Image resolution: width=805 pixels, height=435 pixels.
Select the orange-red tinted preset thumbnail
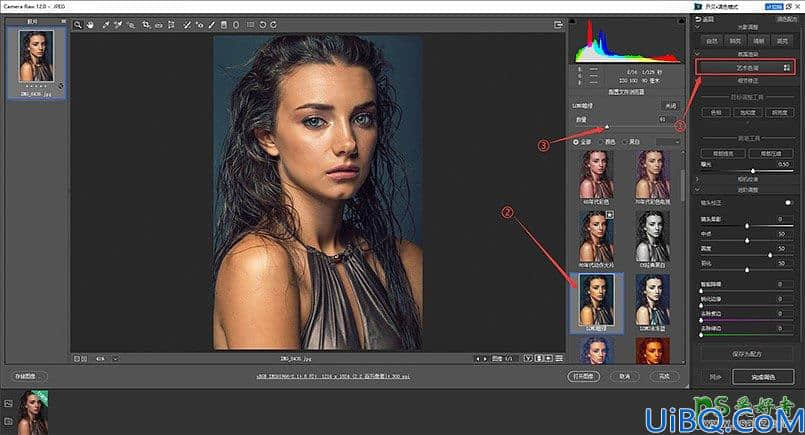point(652,350)
